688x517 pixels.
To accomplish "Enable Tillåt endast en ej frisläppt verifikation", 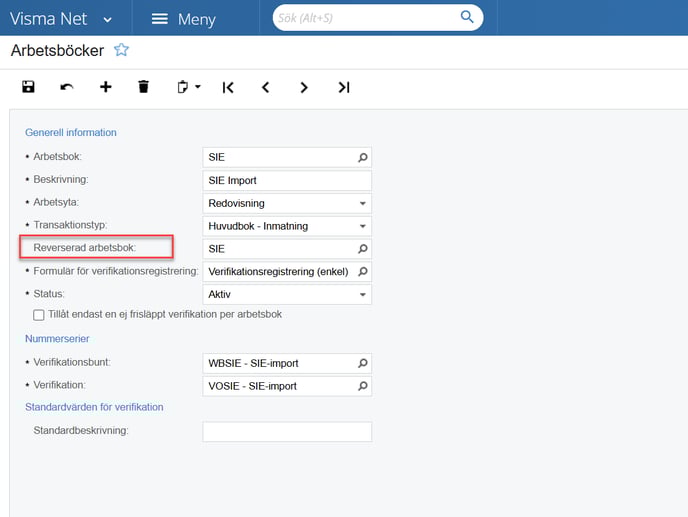I will pos(39,314).
